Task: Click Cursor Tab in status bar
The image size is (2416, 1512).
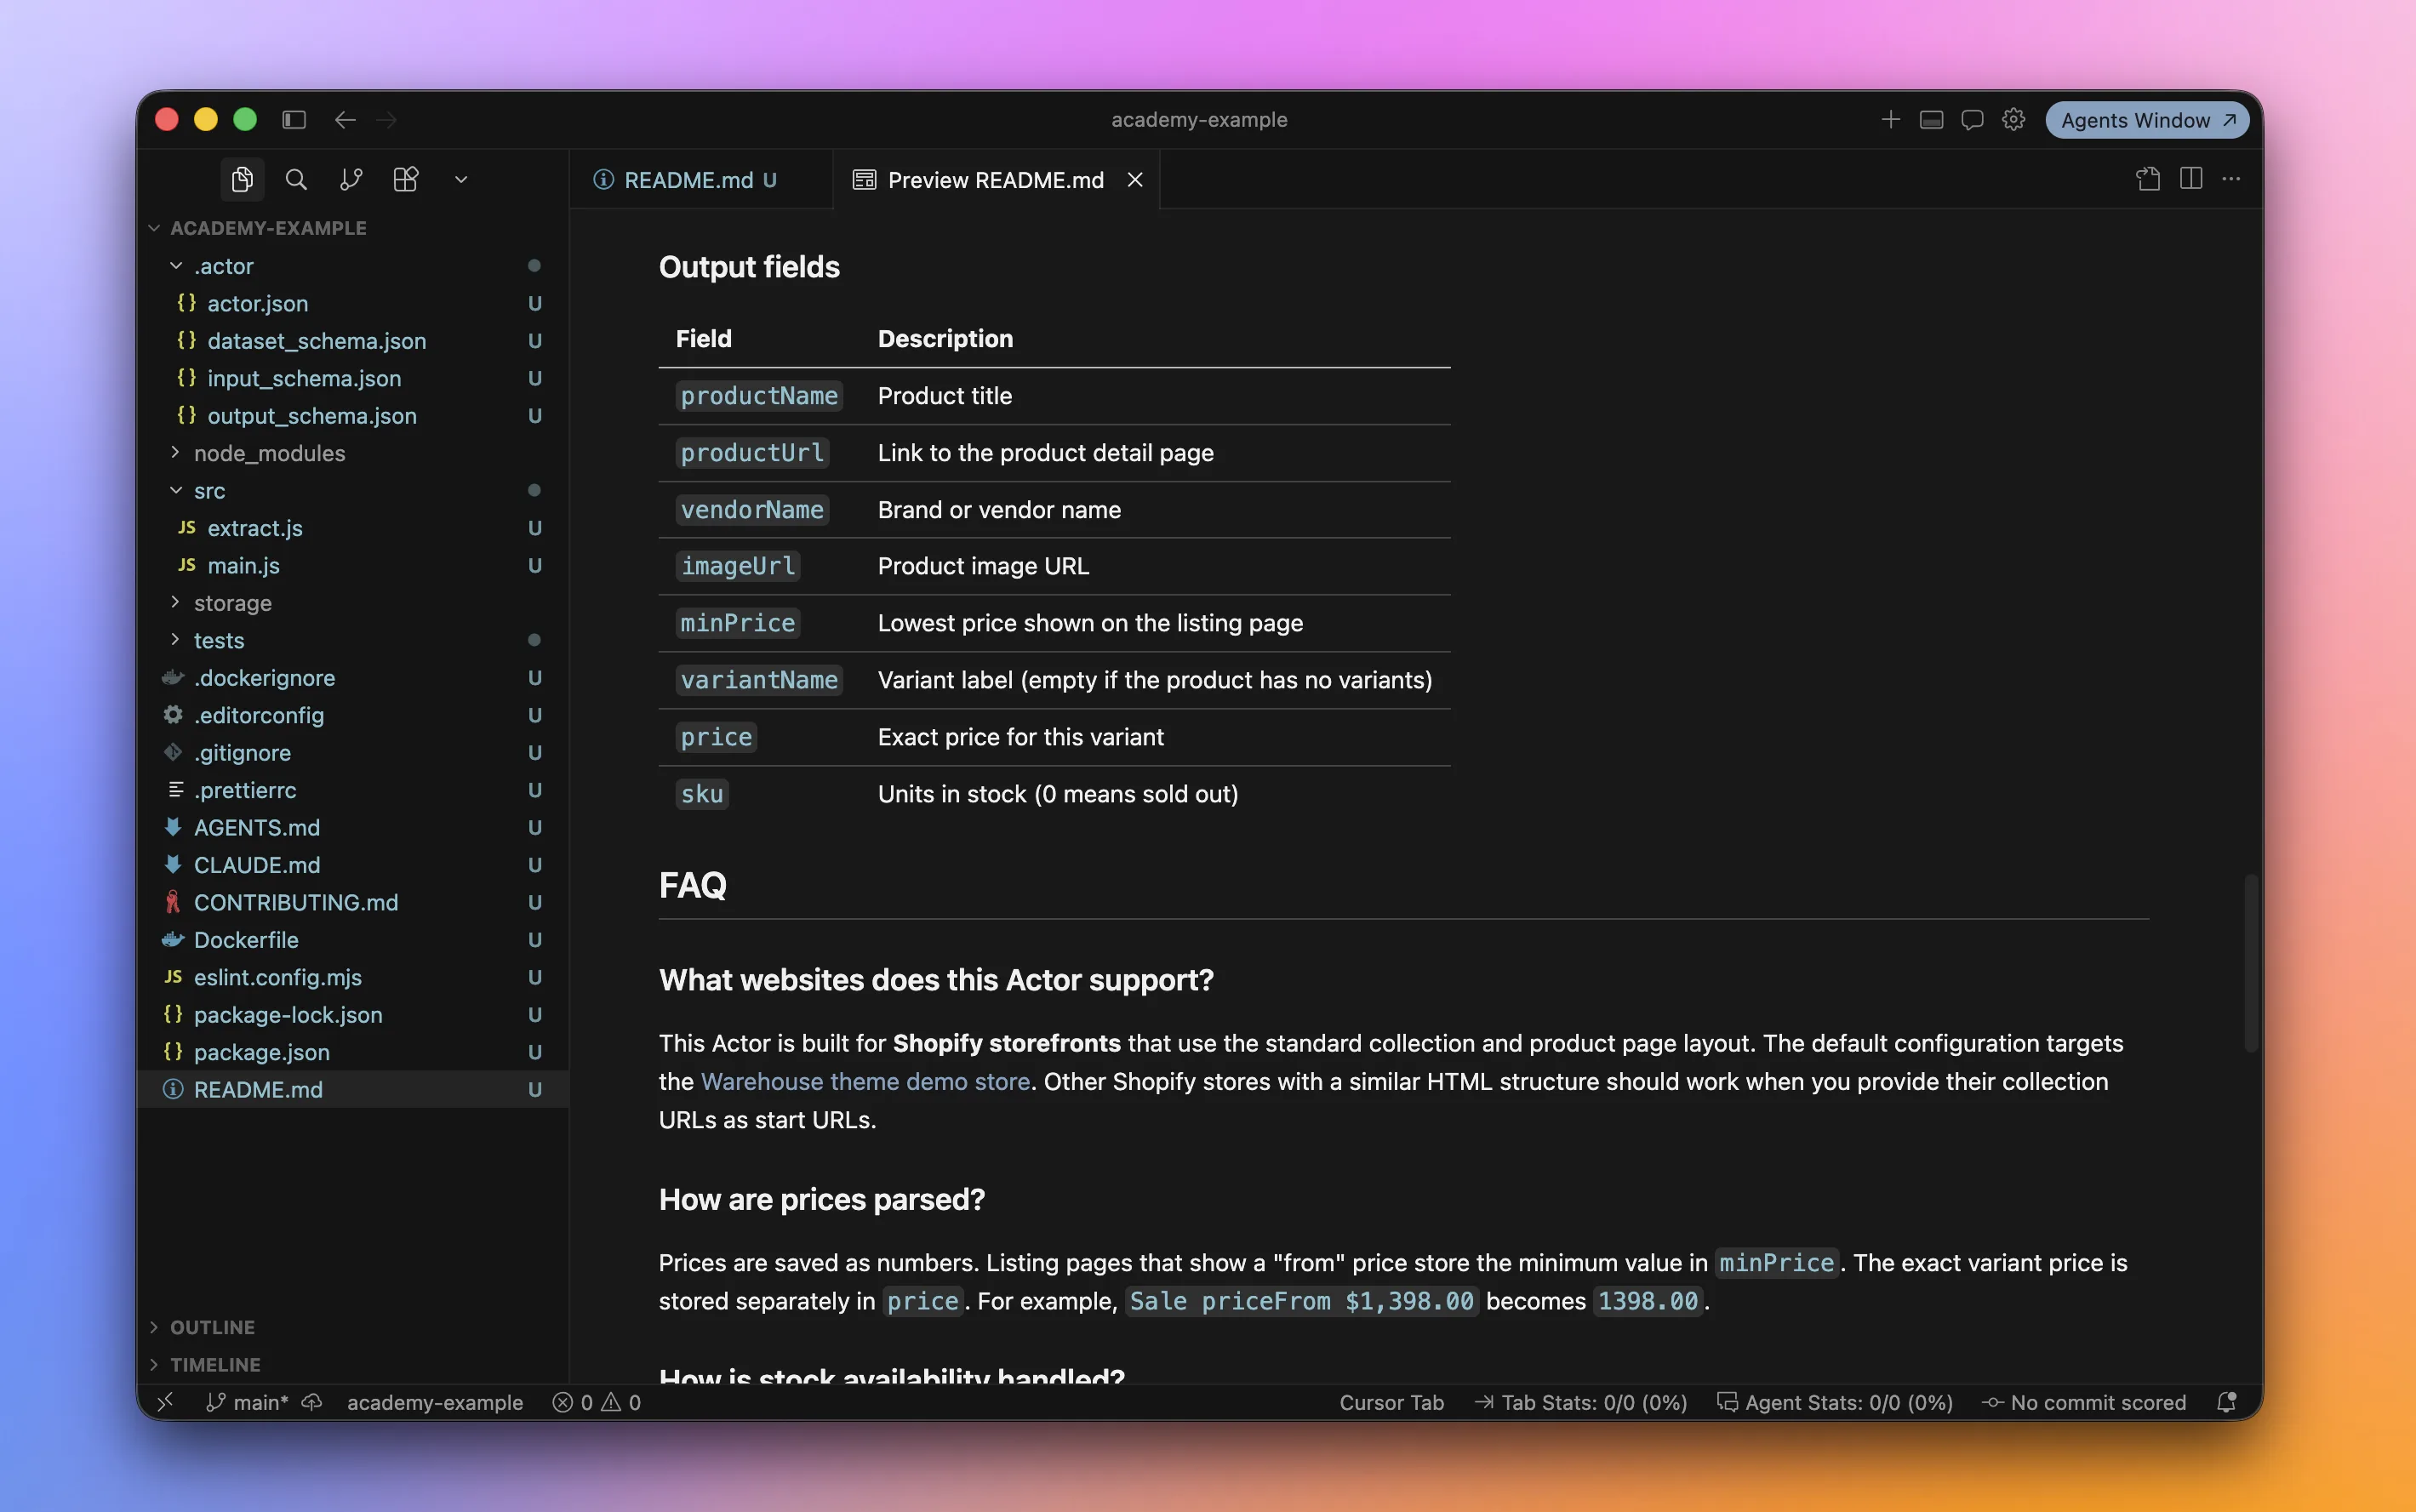Action: [x=1391, y=1403]
